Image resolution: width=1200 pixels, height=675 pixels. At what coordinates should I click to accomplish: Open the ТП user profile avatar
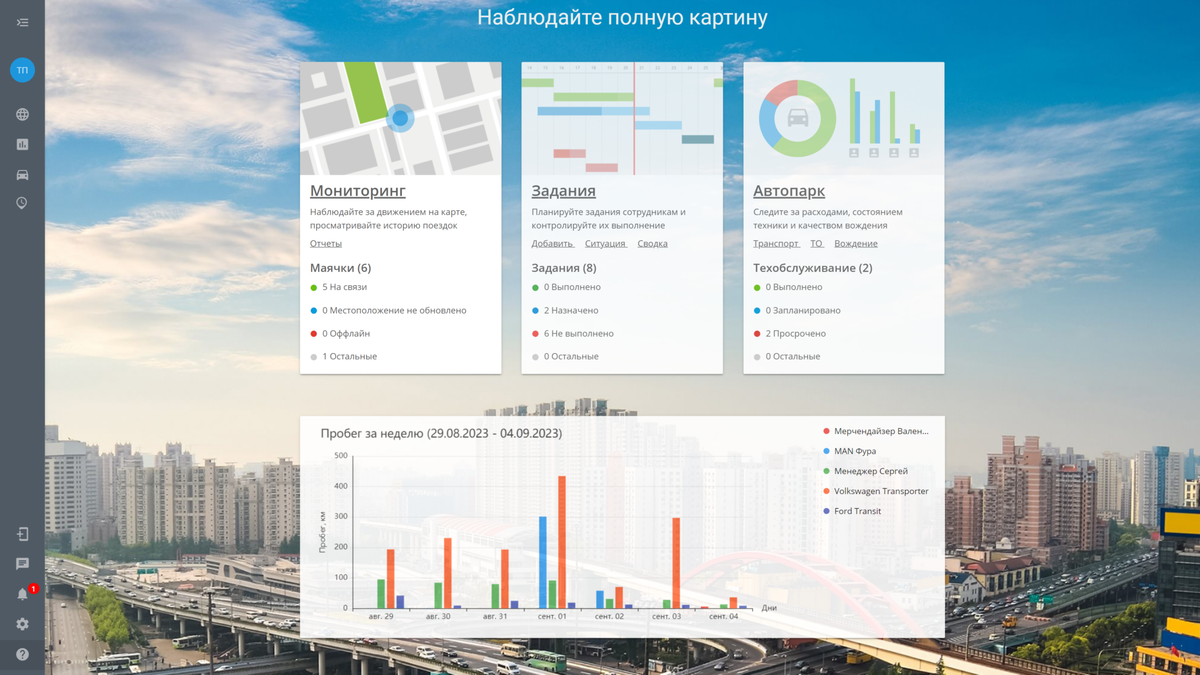(x=22, y=70)
